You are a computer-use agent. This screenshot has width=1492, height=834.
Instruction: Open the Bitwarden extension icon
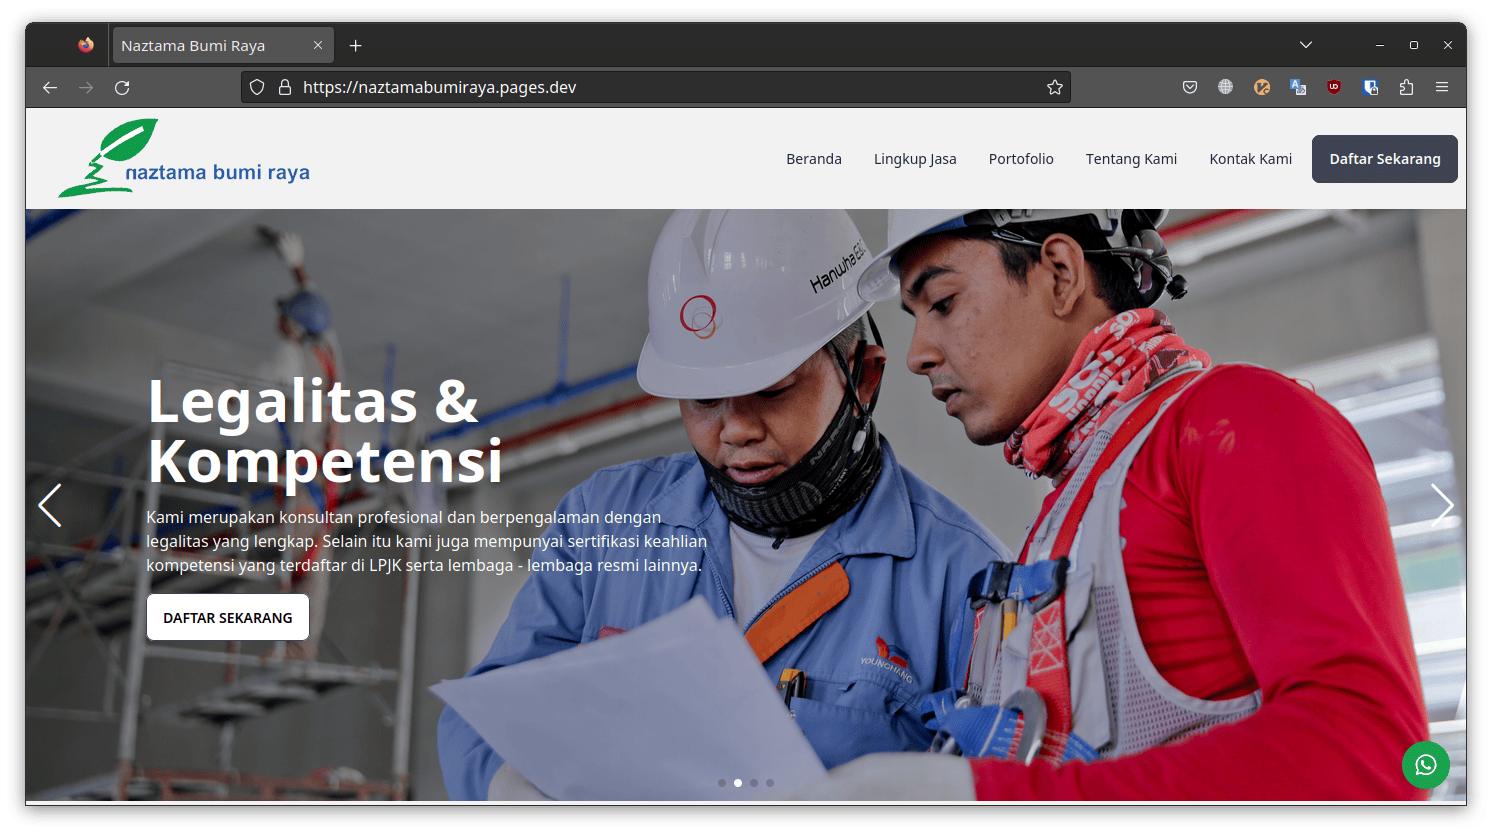1370,87
